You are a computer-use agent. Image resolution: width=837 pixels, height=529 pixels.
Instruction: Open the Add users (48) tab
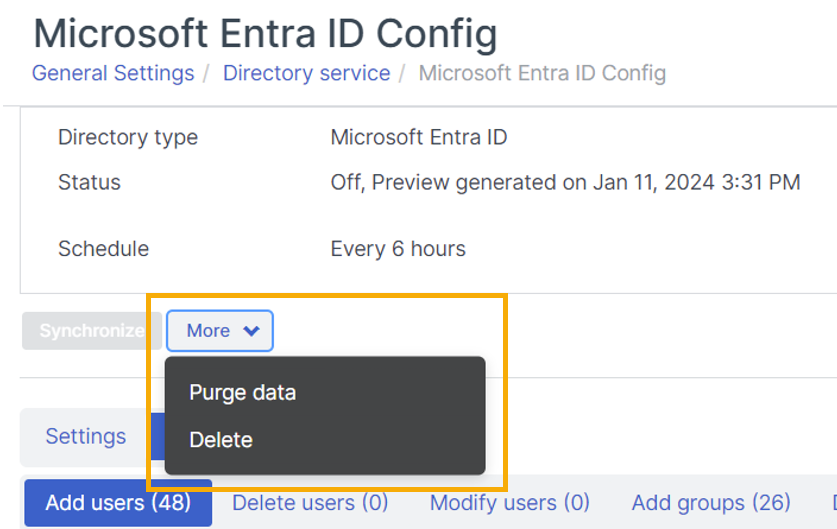pos(118,502)
